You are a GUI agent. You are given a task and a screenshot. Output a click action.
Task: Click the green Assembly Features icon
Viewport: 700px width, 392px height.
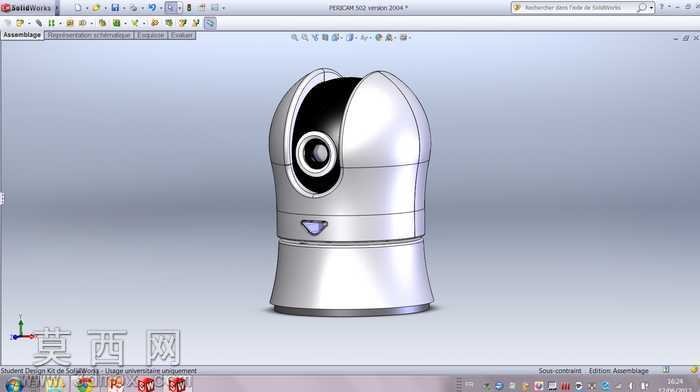pos(117,23)
